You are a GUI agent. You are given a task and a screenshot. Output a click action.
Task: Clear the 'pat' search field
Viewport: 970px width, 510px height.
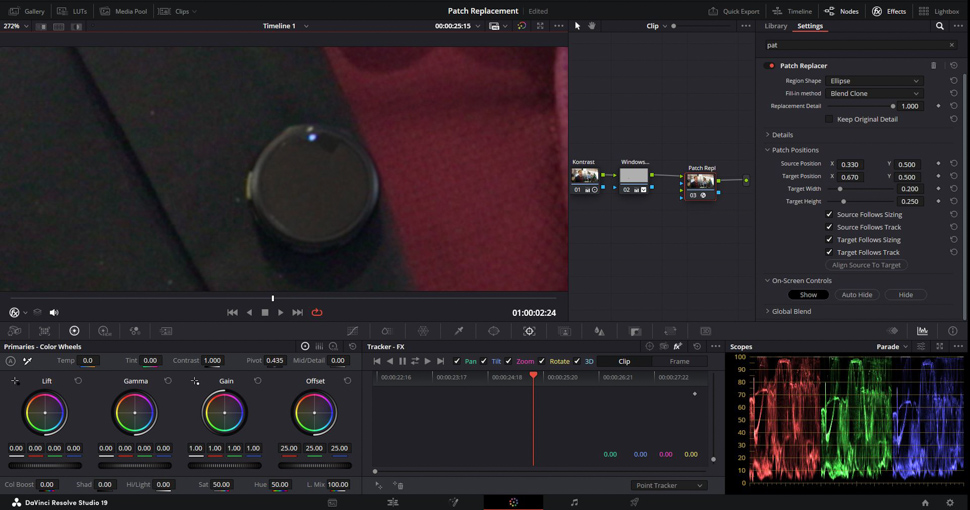[x=951, y=45]
